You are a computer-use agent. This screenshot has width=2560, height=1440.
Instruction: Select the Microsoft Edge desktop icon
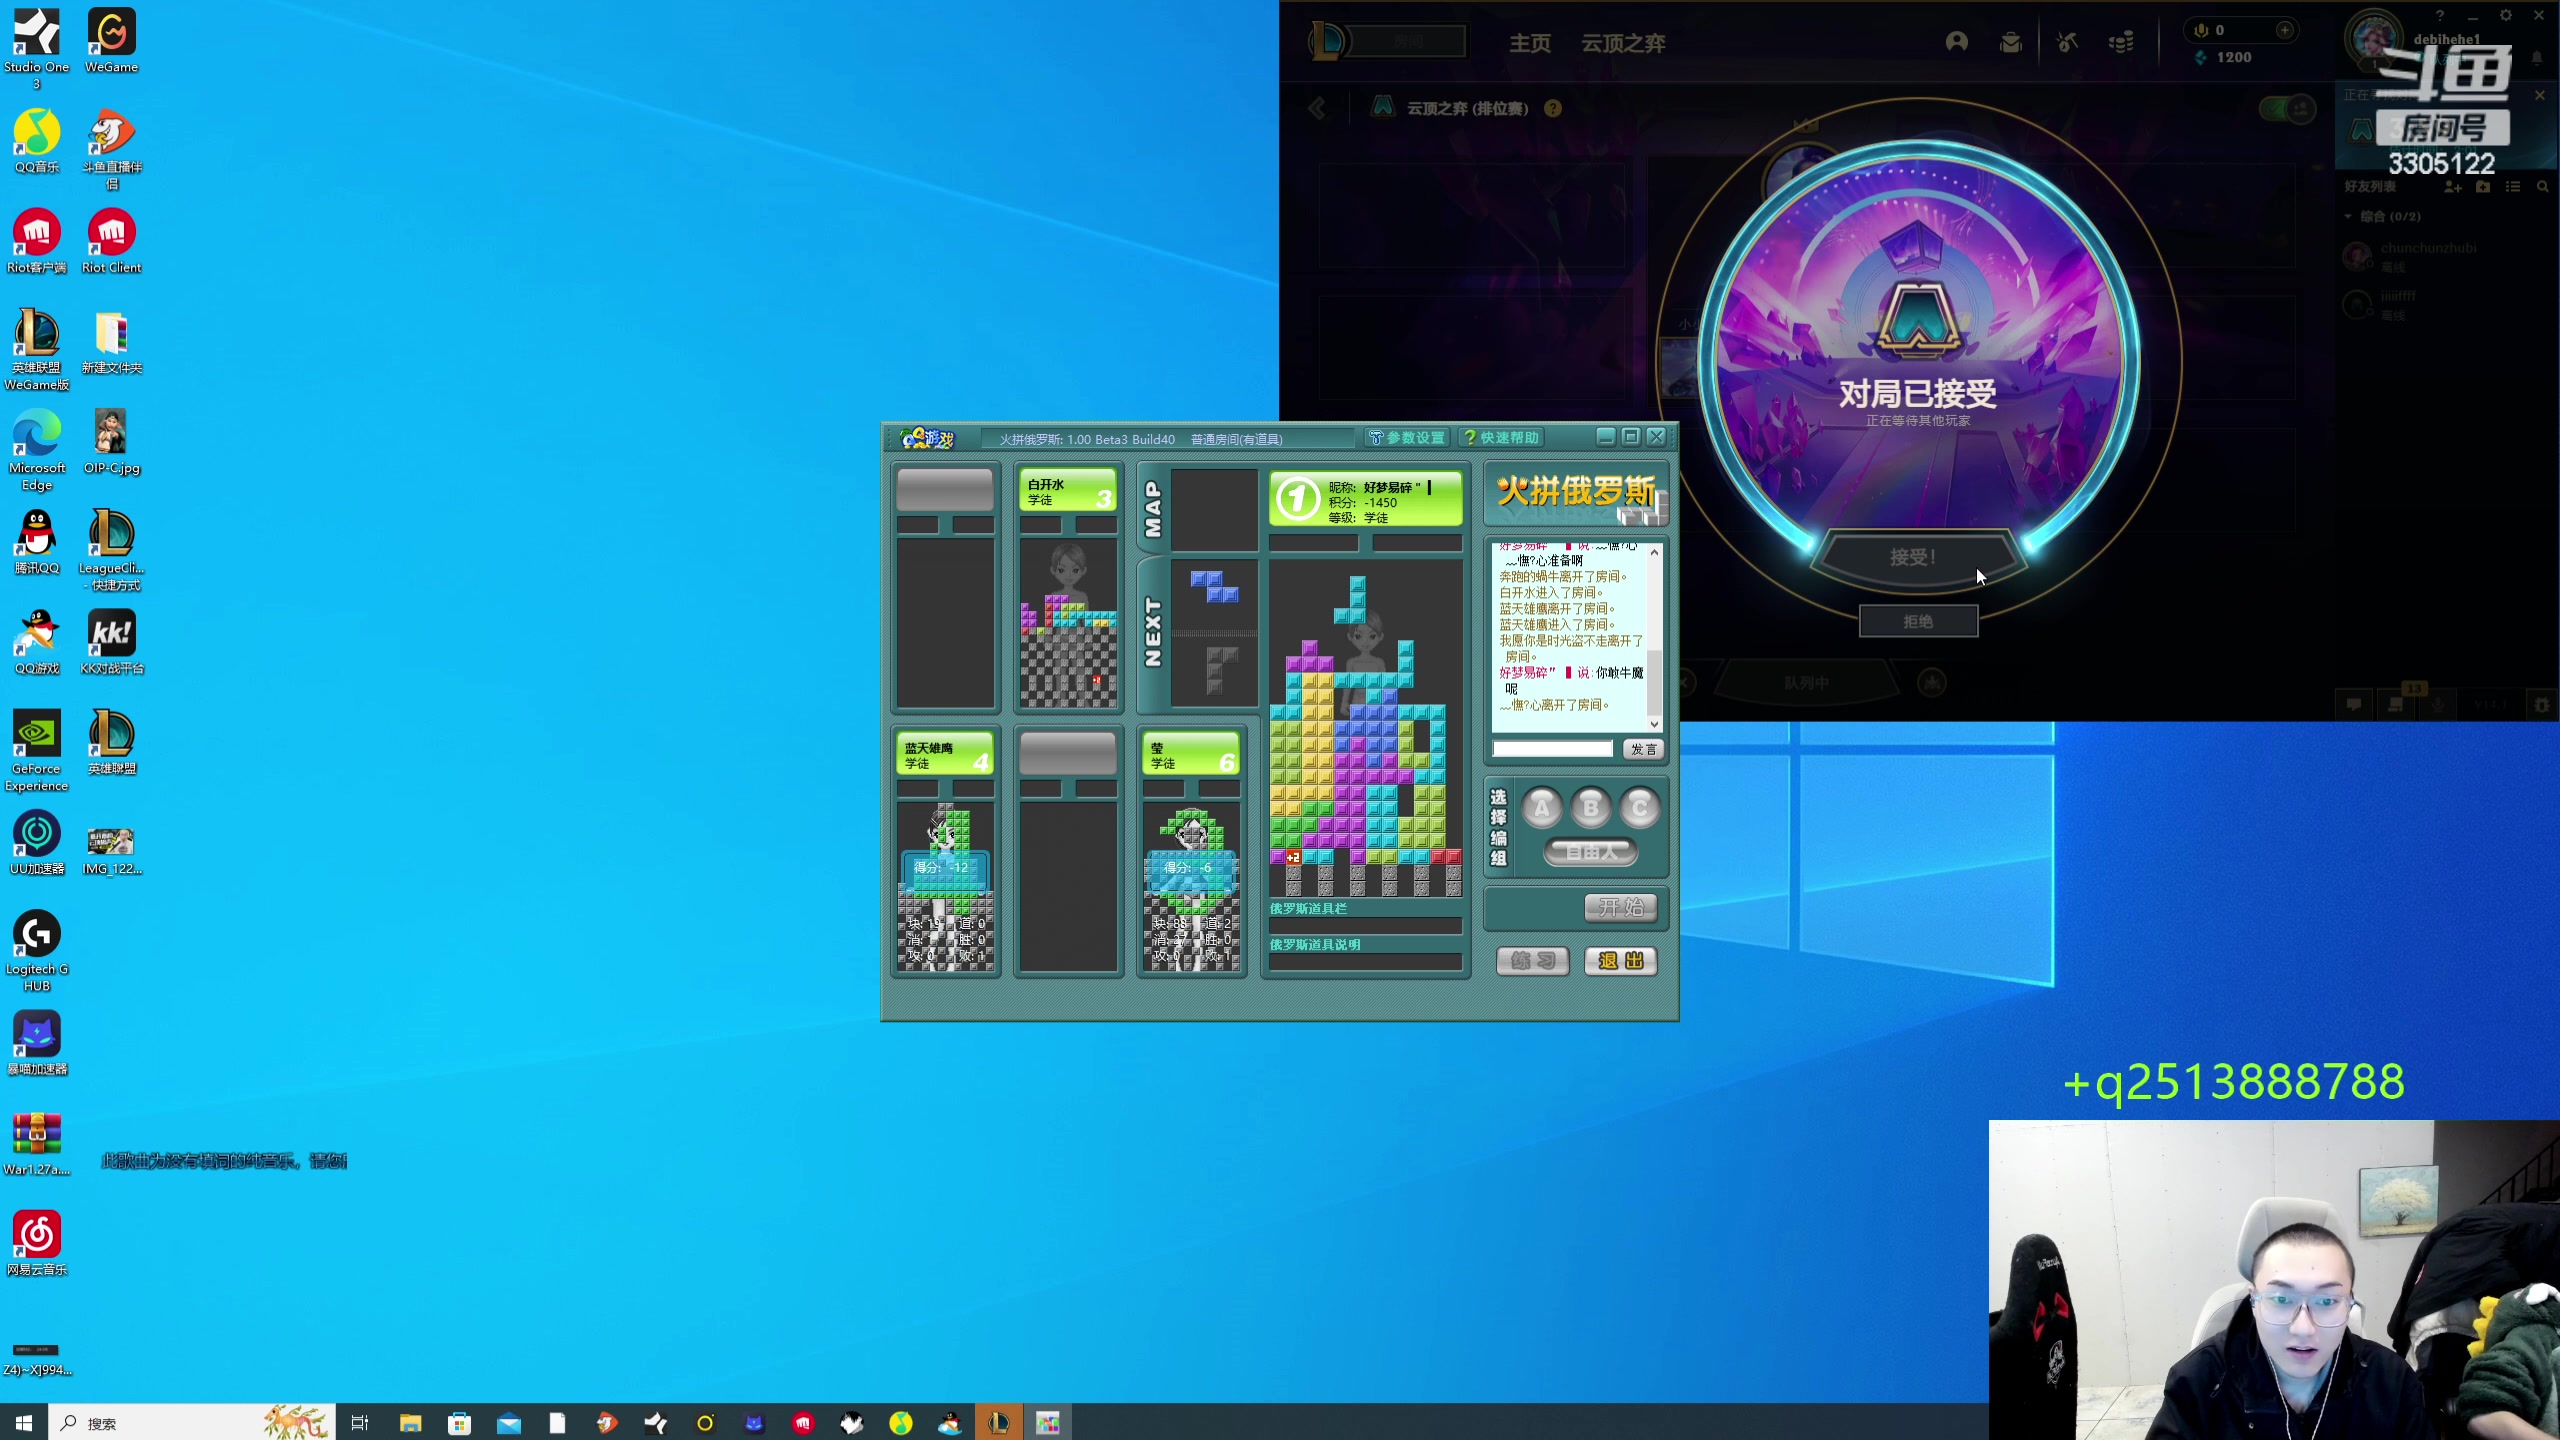(x=36, y=450)
